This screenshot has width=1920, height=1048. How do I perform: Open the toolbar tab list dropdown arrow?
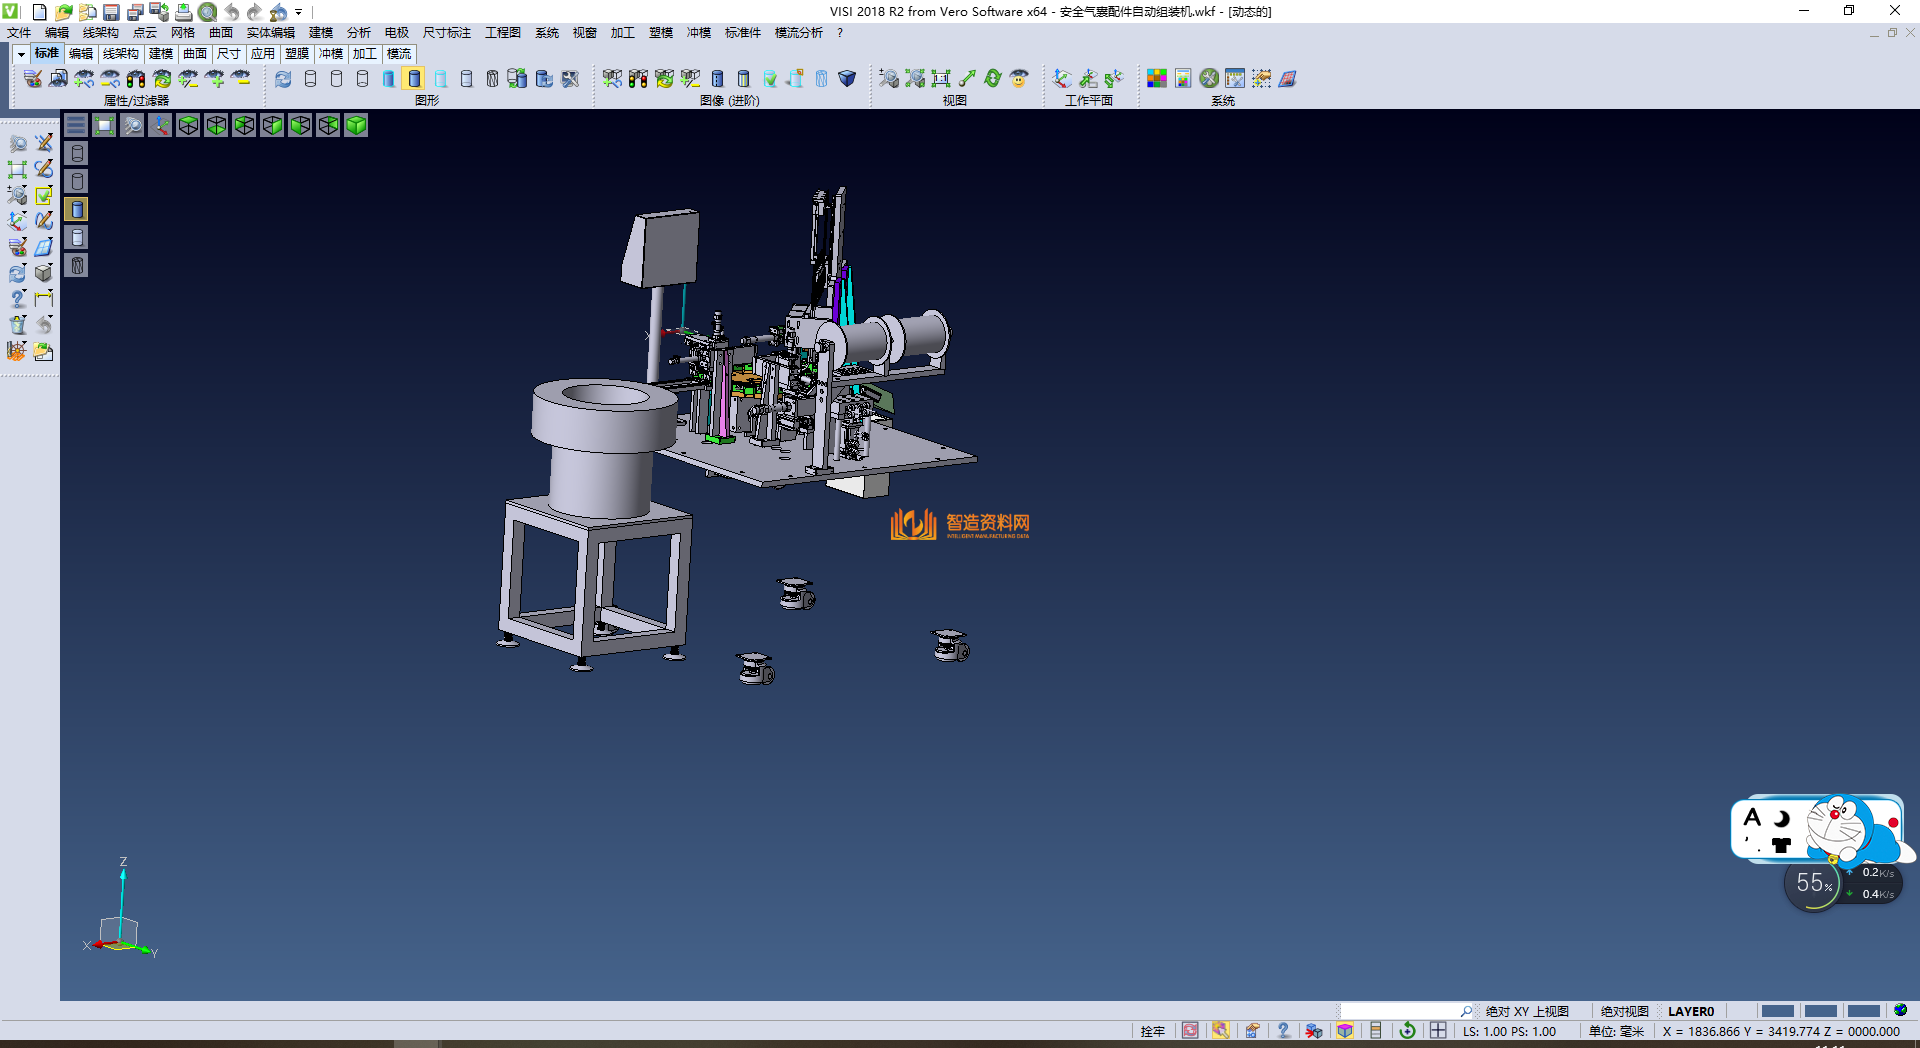(x=21, y=54)
